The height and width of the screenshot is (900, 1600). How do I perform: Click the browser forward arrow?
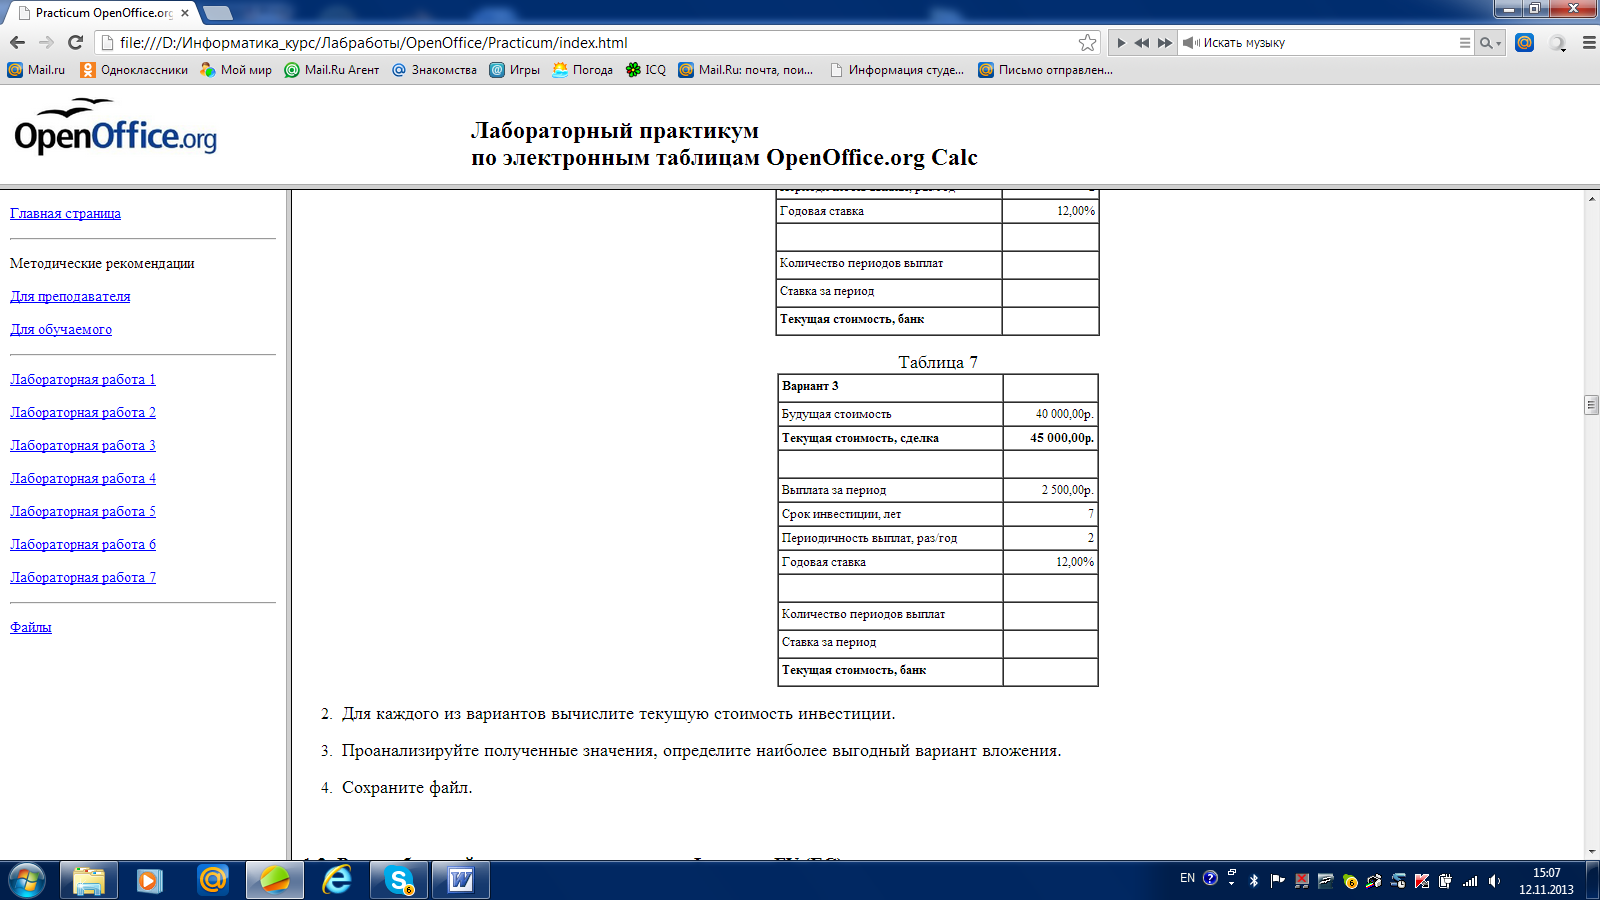pyautogui.click(x=46, y=42)
